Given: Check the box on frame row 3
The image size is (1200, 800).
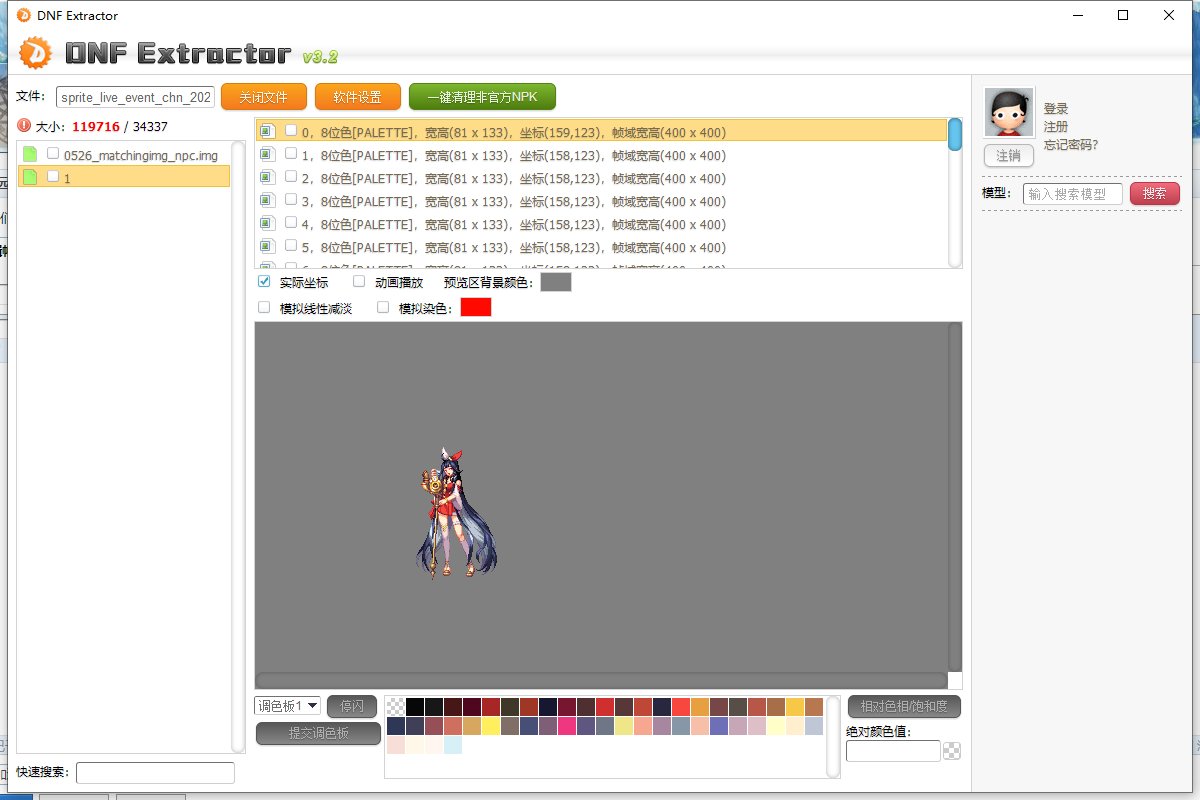Looking at the screenshot, I should 291,200.
